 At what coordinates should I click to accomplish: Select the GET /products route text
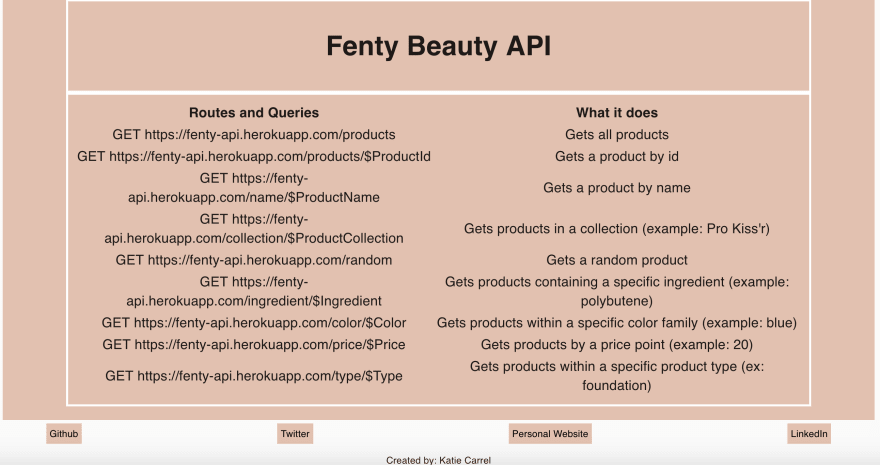(254, 135)
